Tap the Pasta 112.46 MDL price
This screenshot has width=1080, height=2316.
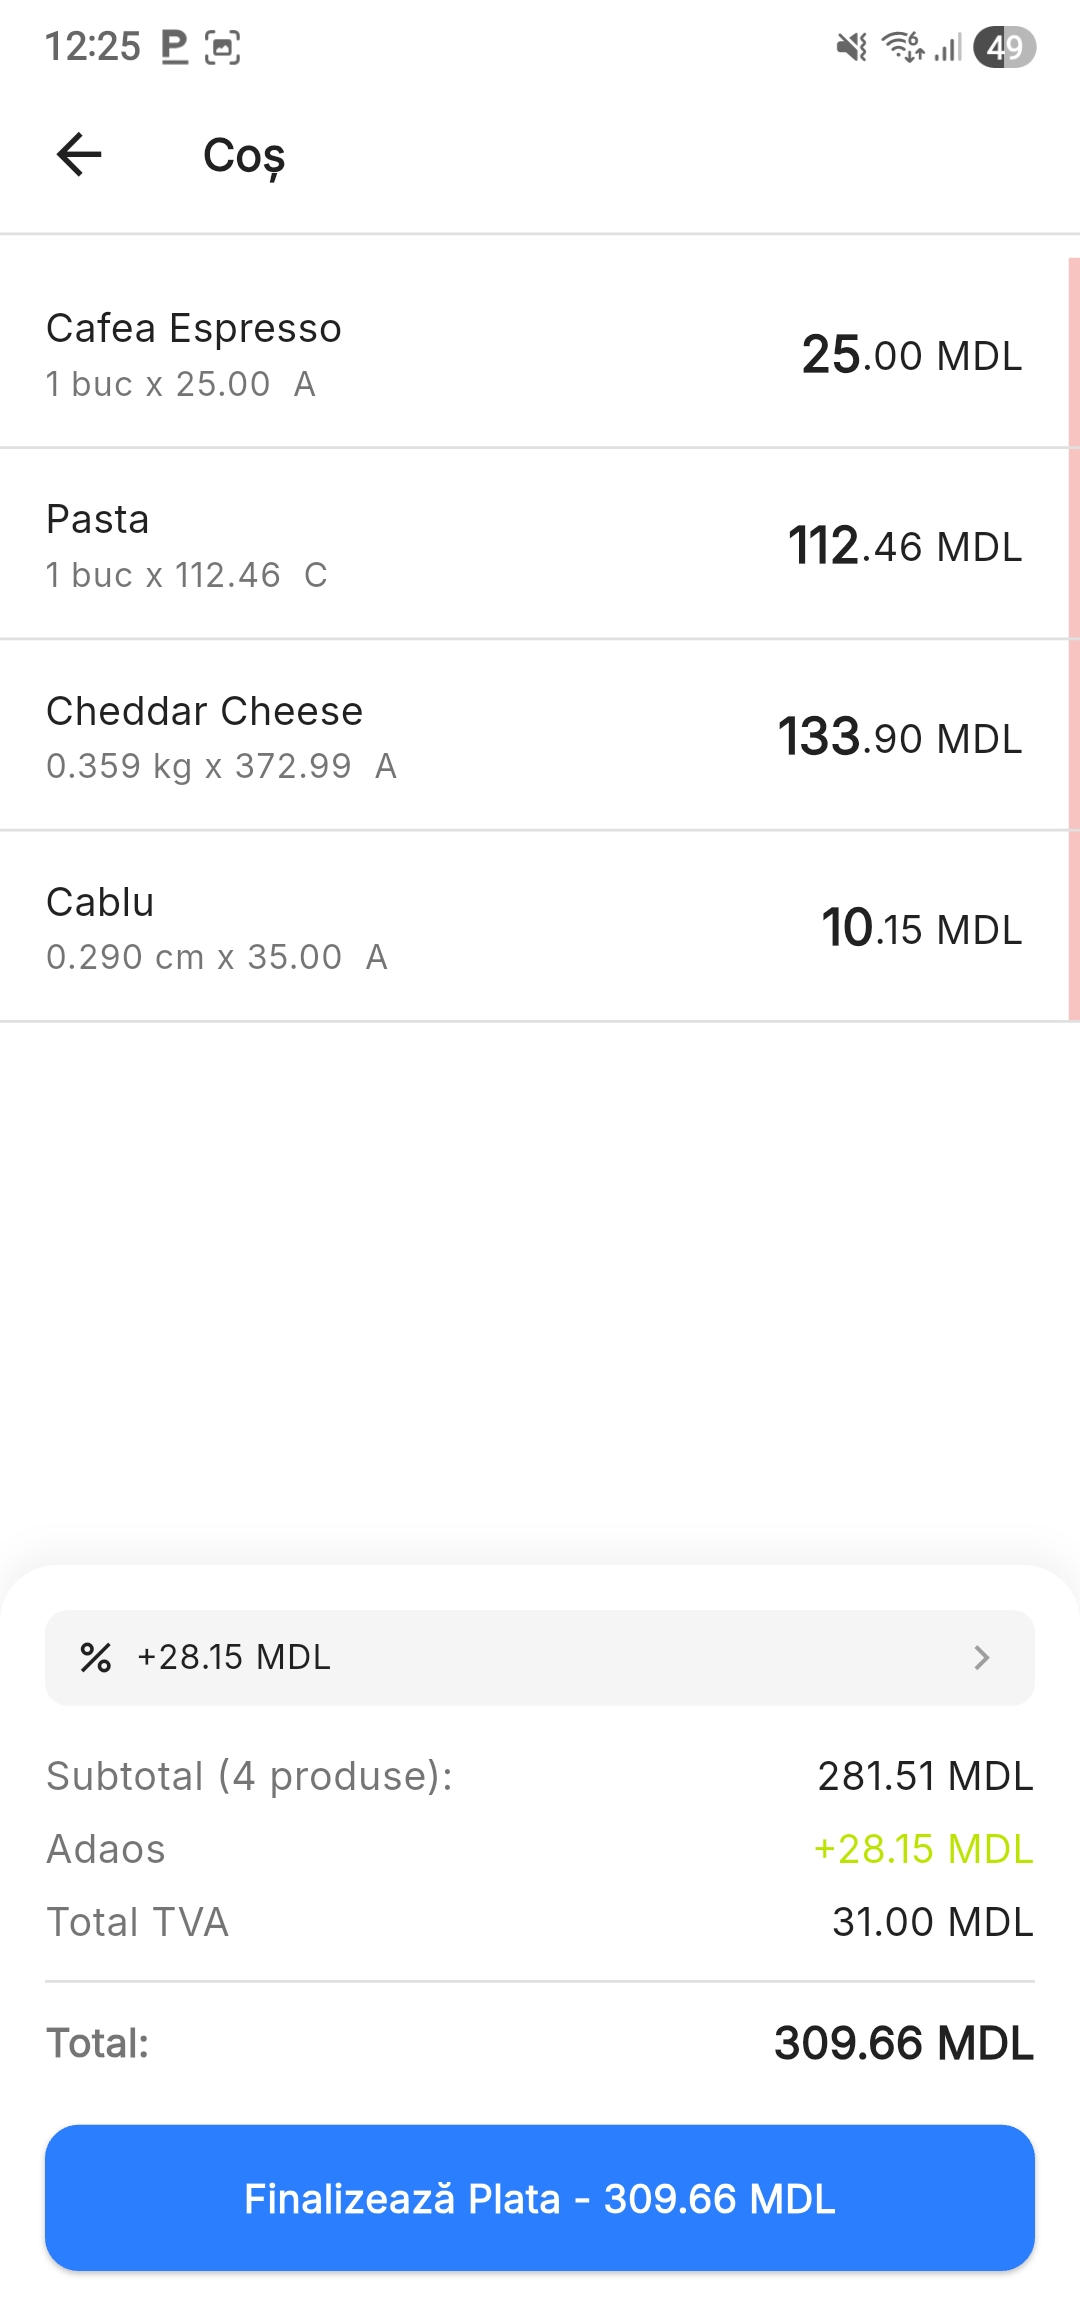pos(905,546)
